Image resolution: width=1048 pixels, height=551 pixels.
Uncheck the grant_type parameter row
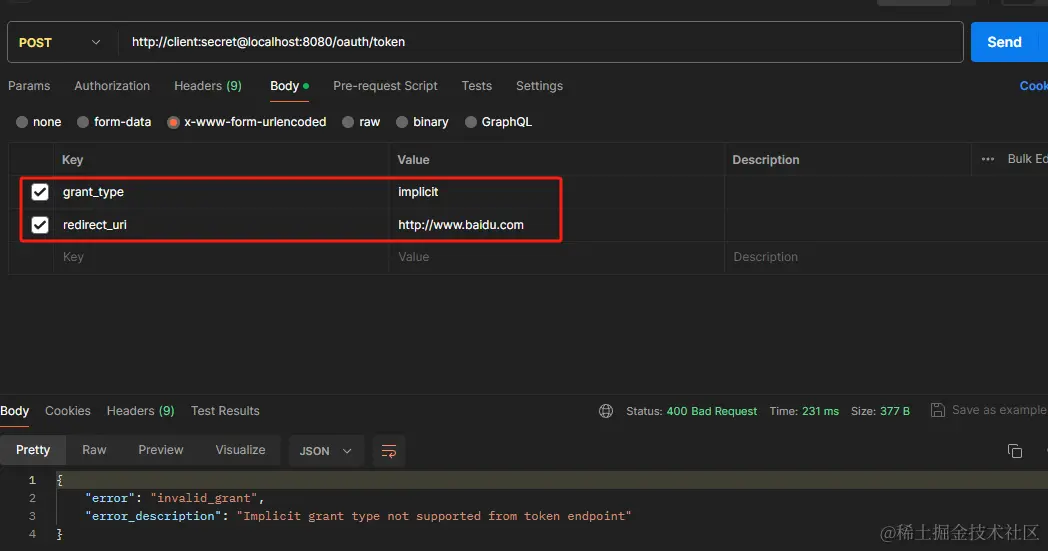(40, 192)
